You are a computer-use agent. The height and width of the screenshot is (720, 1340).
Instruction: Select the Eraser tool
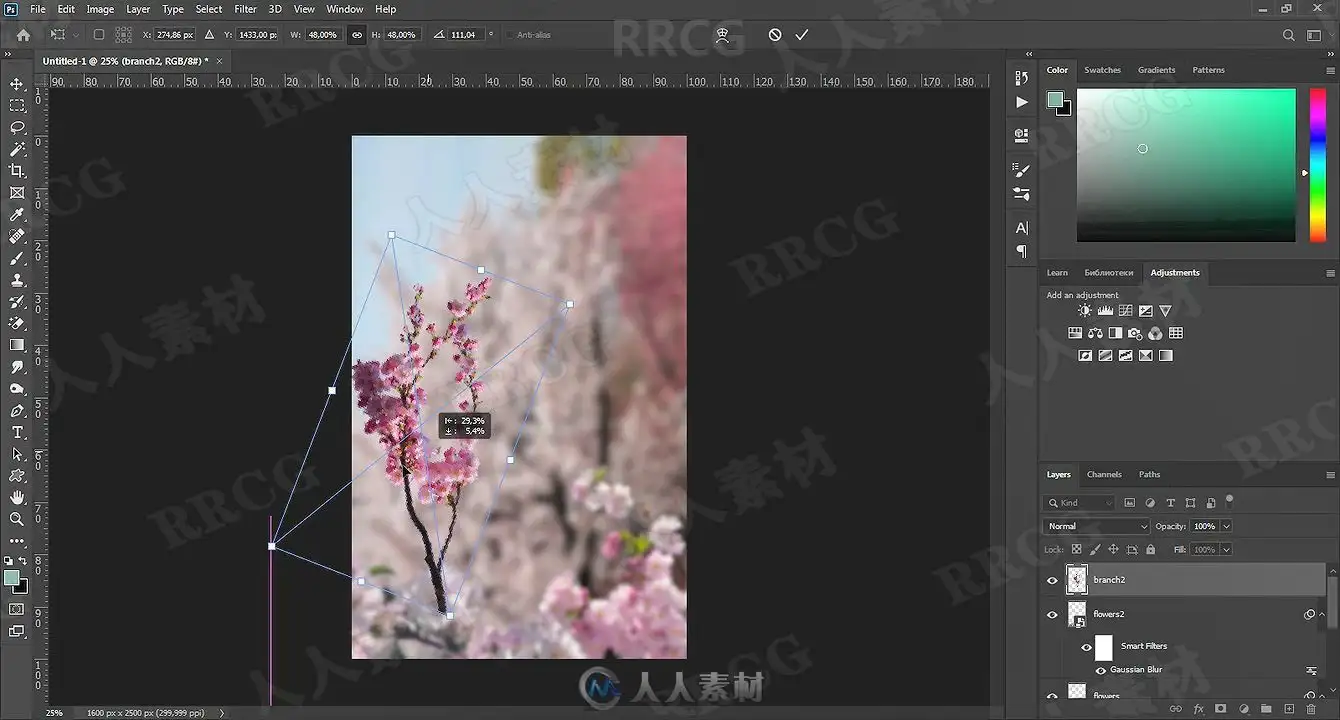pyautogui.click(x=17, y=323)
